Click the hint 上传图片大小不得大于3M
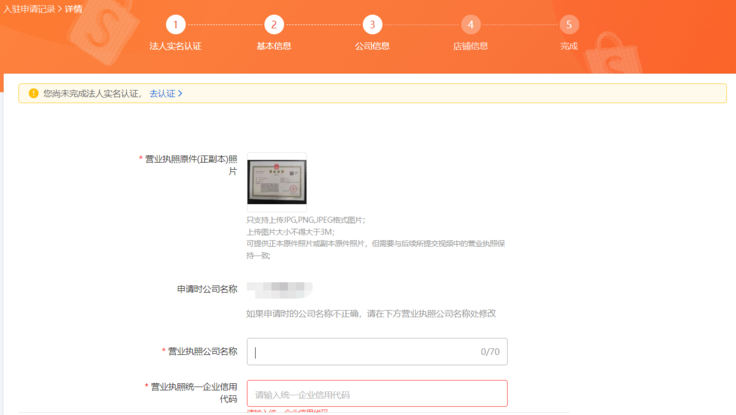Viewport: 736px width, 415px height. coord(291,232)
